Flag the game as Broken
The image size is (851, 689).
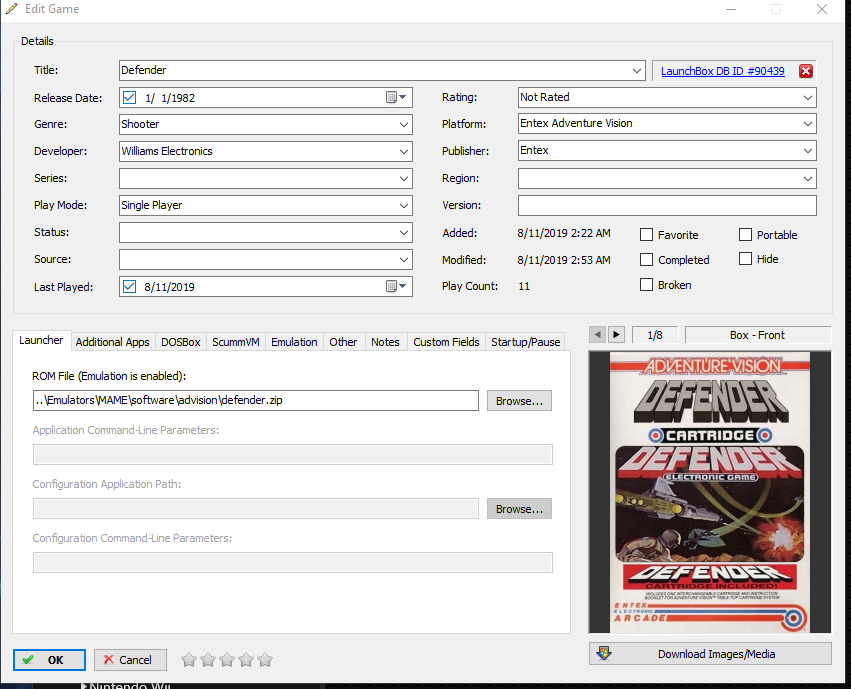(x=646, y=284)
